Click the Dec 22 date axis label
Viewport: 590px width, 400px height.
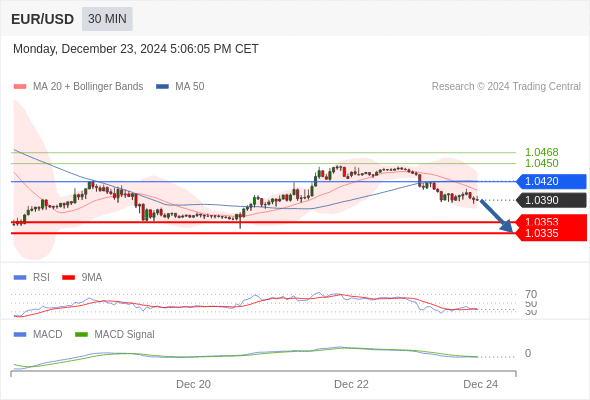(x=351, y=384)
